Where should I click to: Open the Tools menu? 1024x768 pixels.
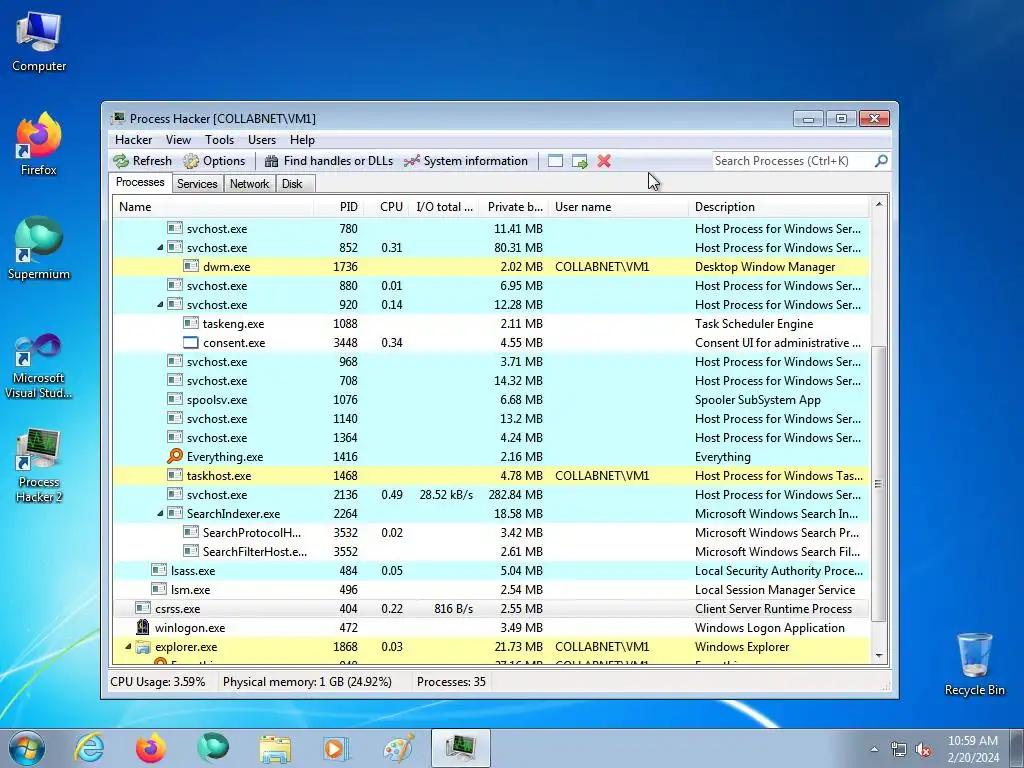click(219, 140)
